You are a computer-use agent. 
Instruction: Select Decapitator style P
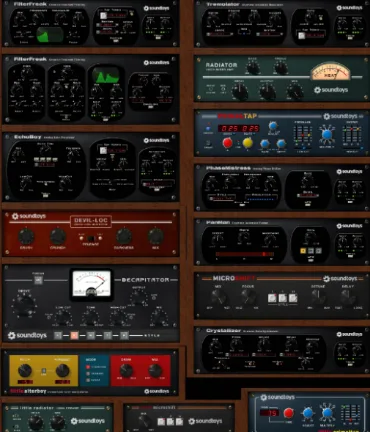click(x=124, y=335)
